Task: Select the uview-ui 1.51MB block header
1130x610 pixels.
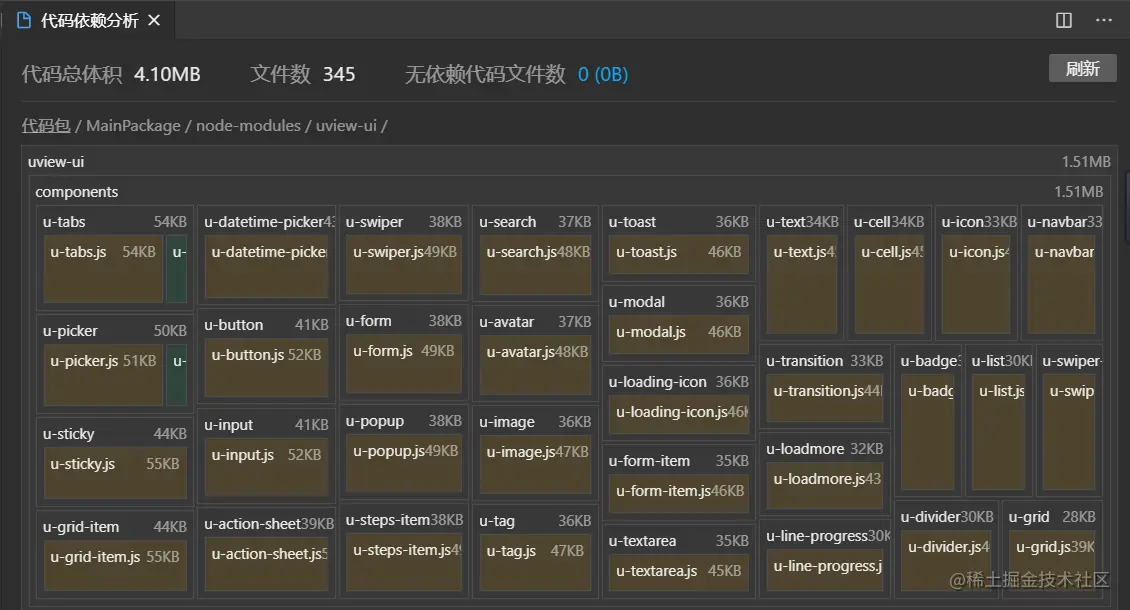Action: [x=569, y=162]
